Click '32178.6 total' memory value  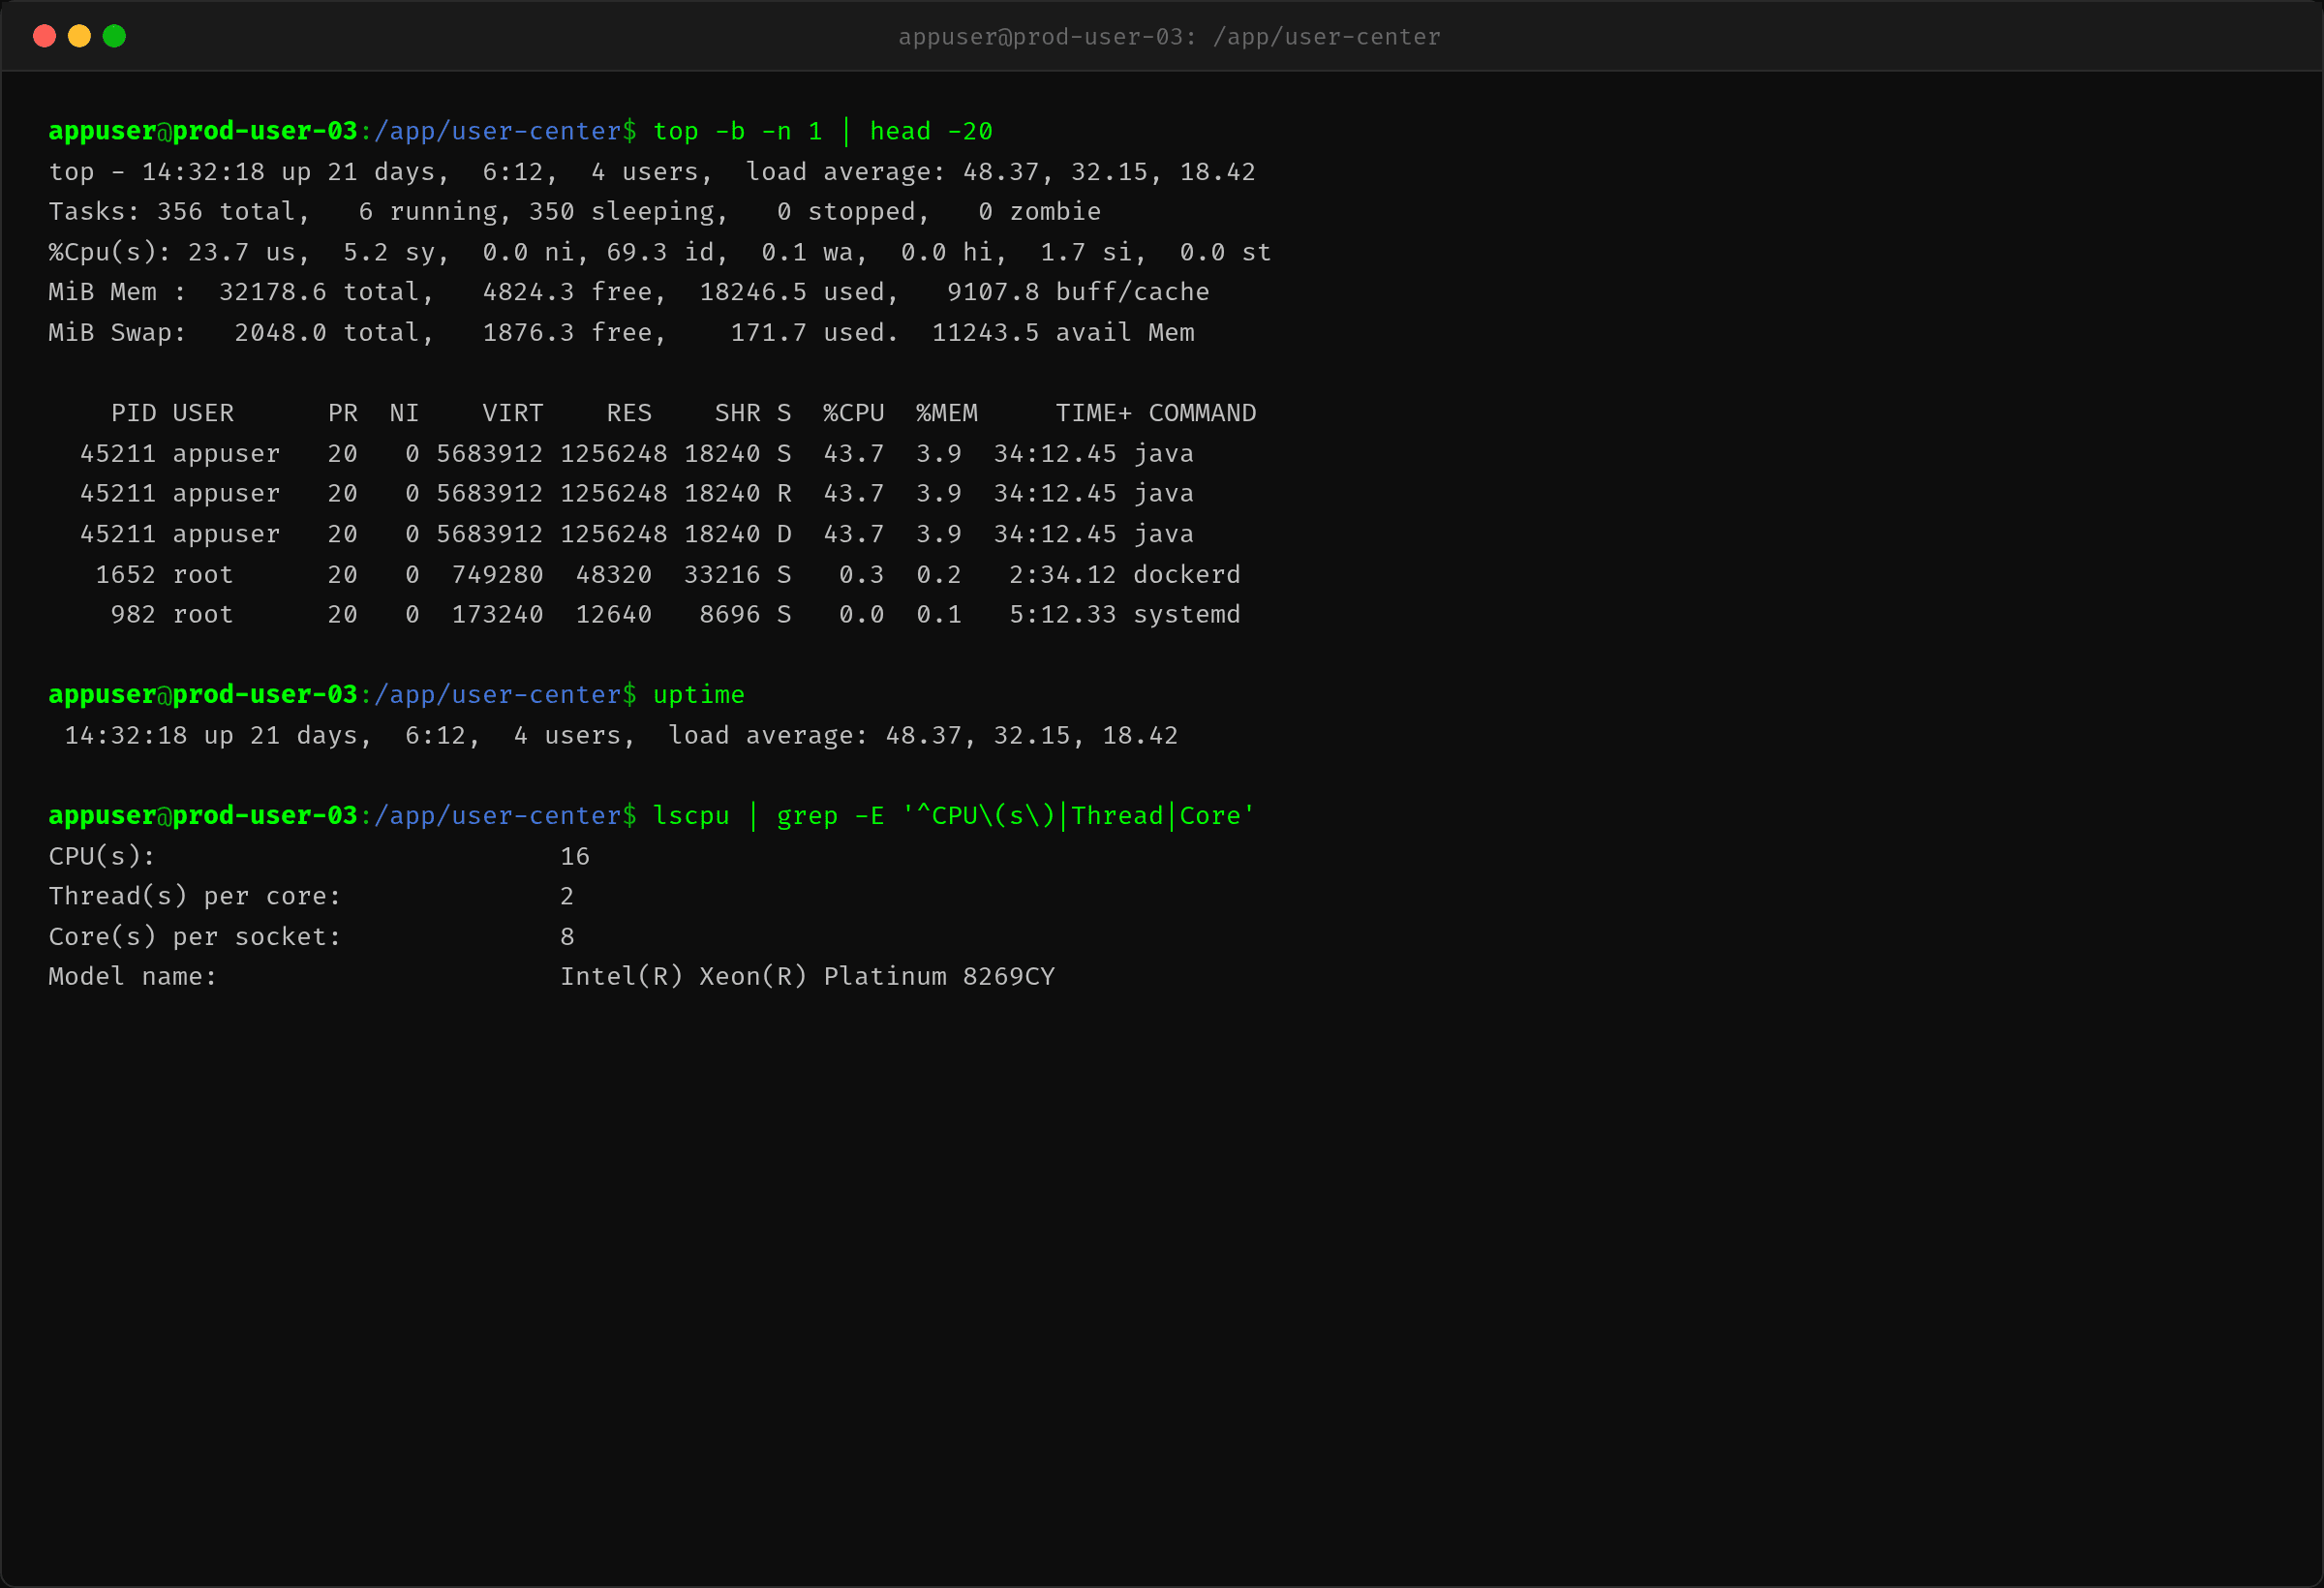tap(319, 292)
